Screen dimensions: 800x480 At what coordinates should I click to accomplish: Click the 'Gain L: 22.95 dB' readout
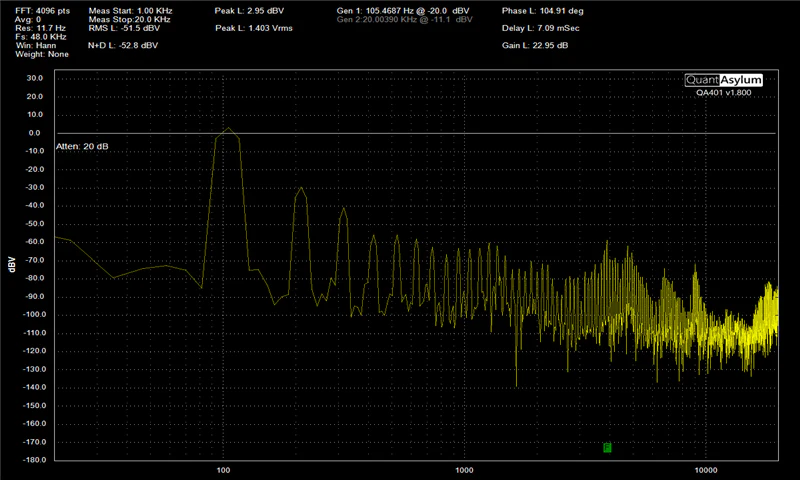coord(535,45)
